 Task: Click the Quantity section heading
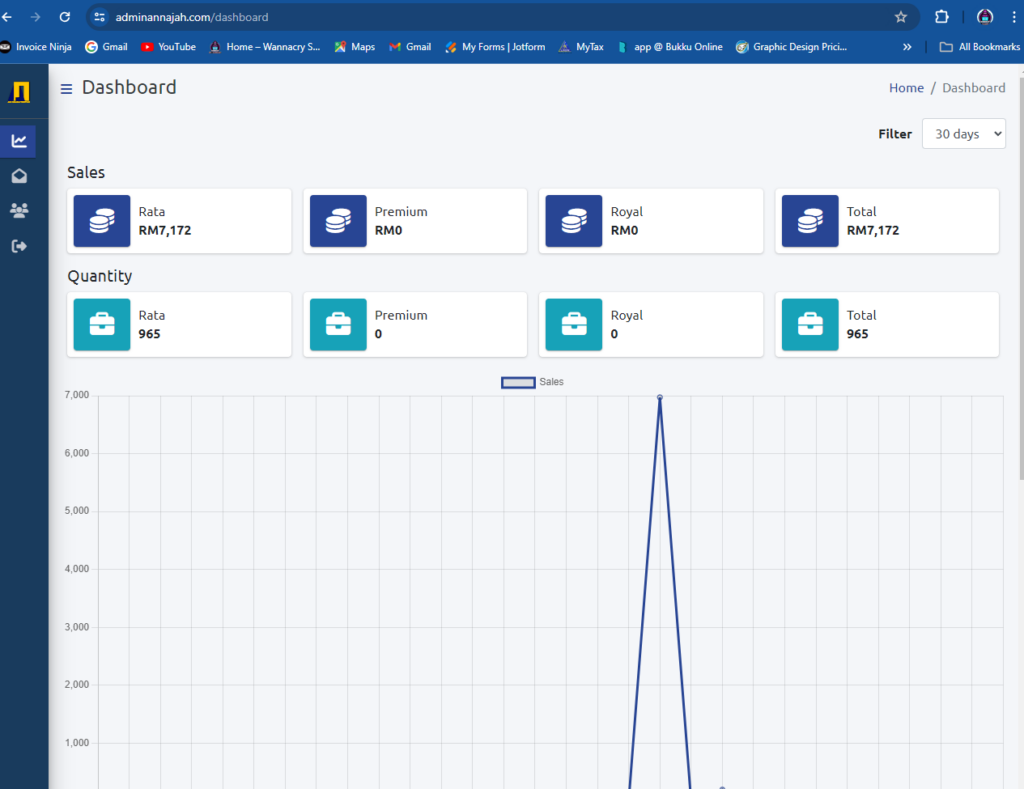[100, 276]
